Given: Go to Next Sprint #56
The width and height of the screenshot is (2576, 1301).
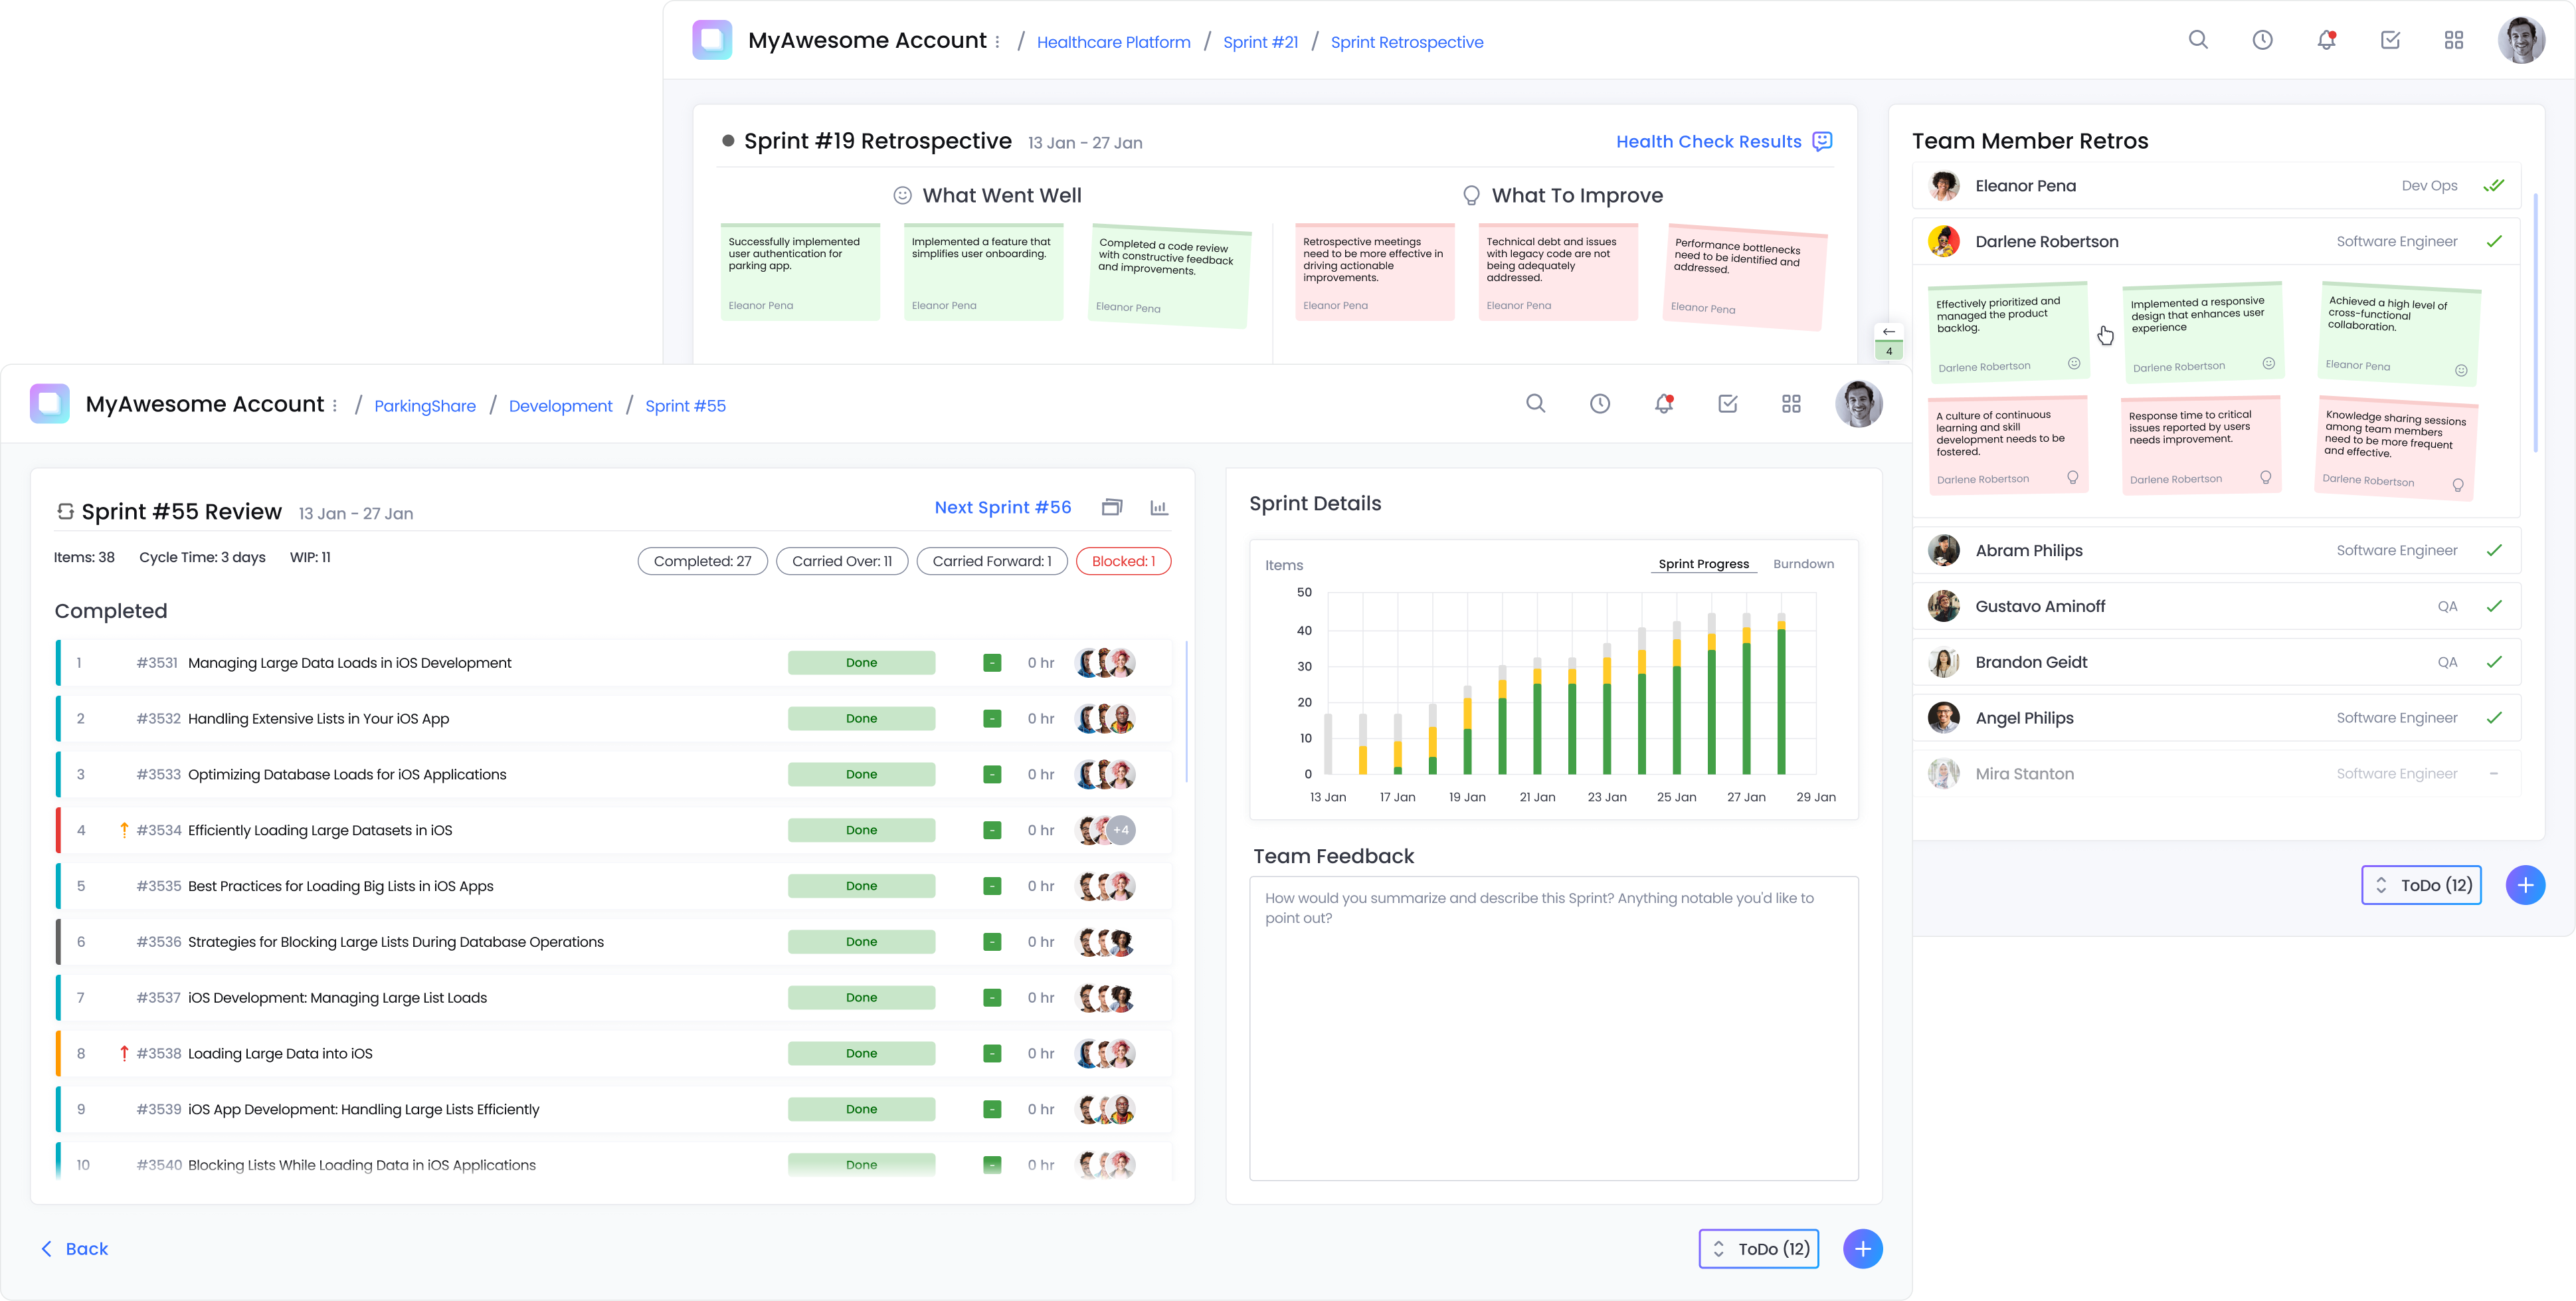Looking at the screenshot, I should click(1002, 507).
